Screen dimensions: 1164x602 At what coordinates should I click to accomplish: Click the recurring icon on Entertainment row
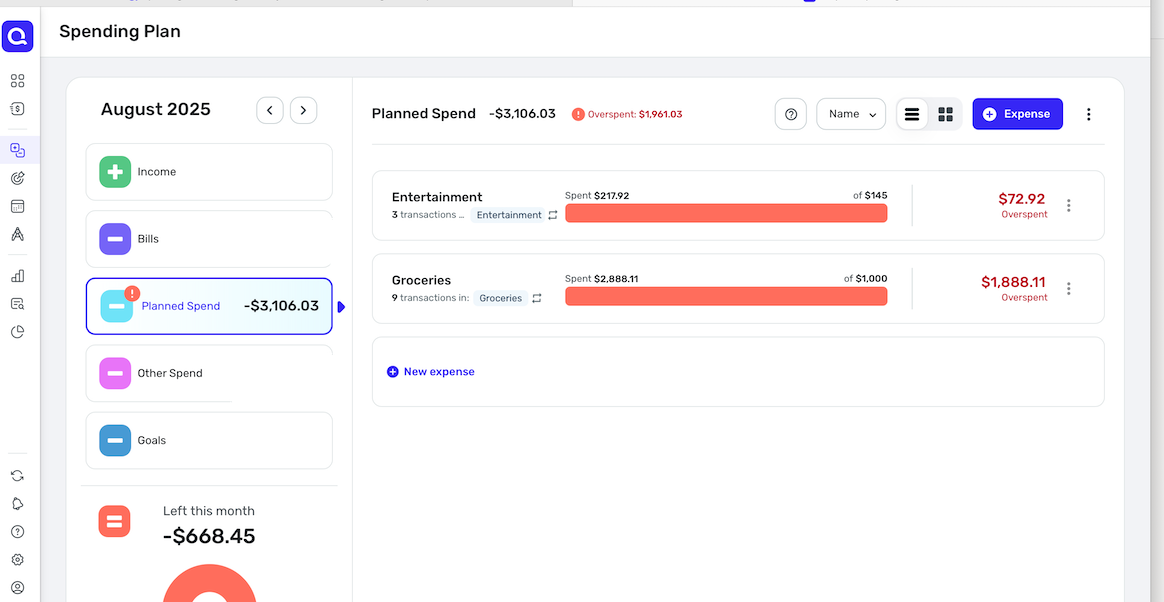[553, 215]
